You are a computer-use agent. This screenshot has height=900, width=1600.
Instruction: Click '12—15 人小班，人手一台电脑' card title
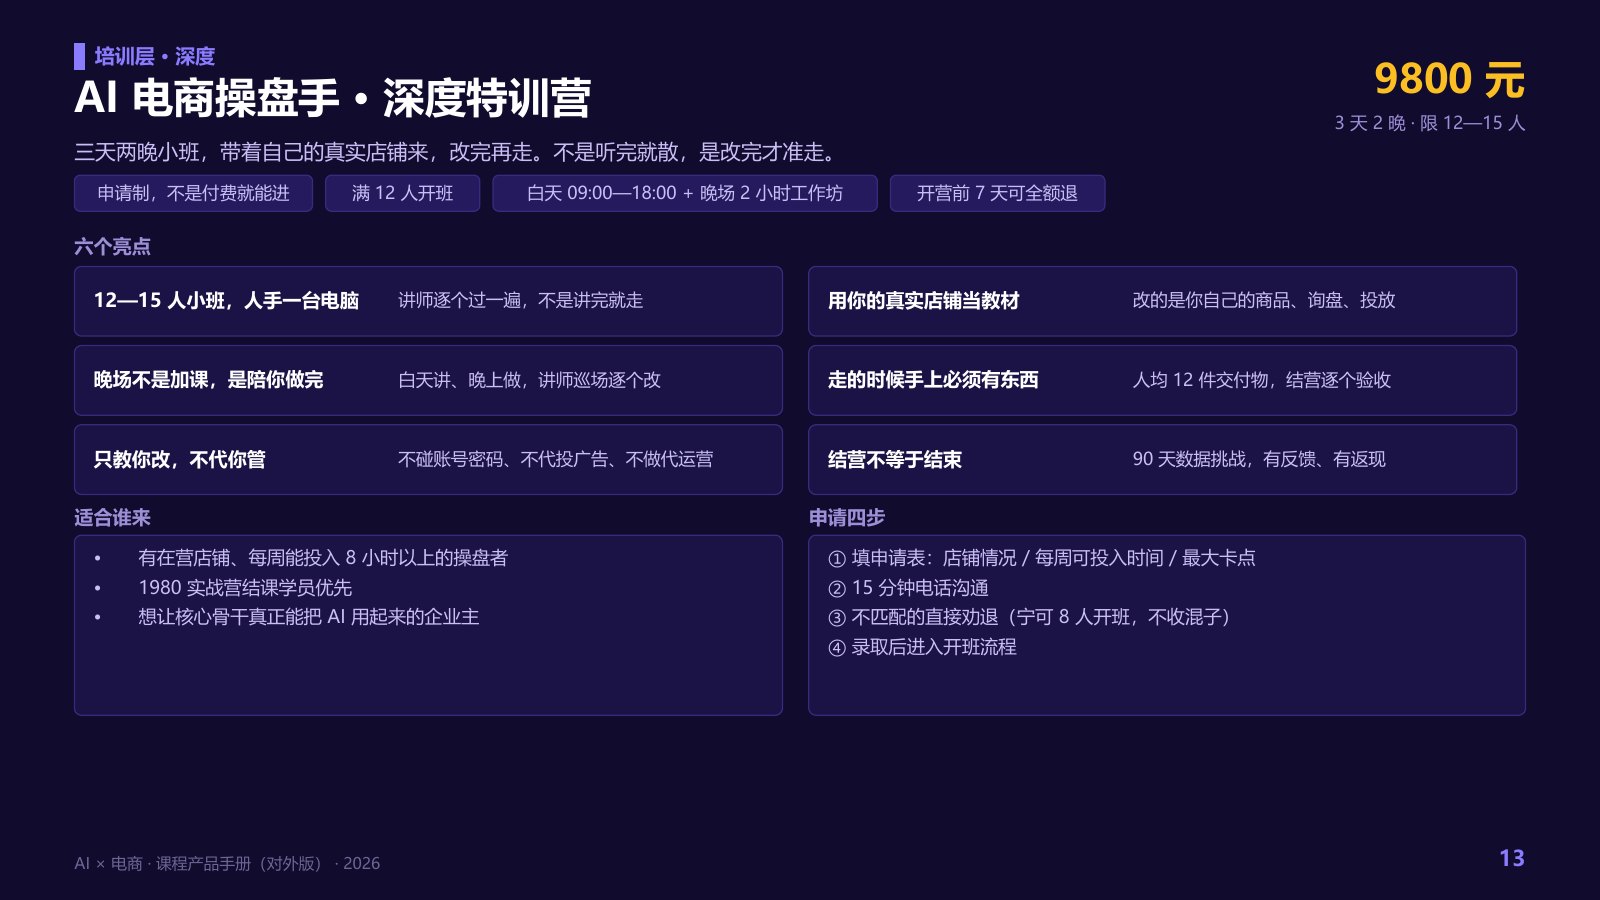tap(226, 300)
